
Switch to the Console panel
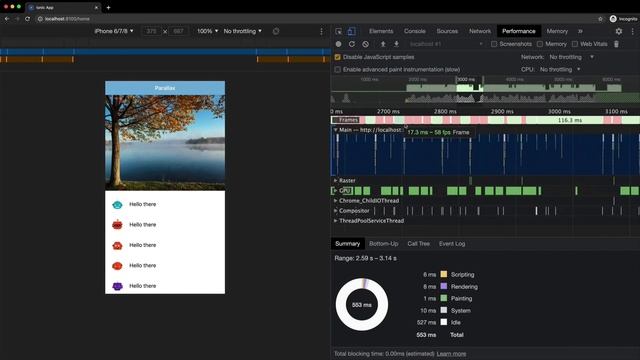(x=415, y=31)
